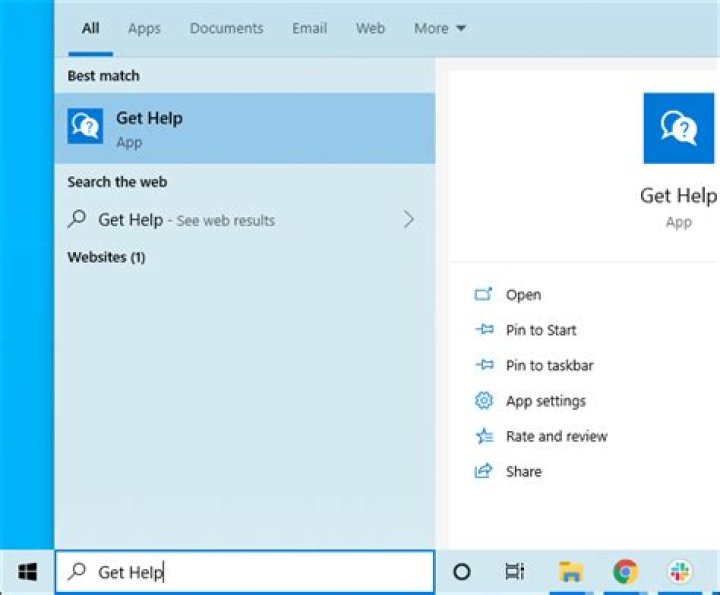Viewport: 720px width, 595px height.
Task: Select the Email search tab
Action: (x=309, y=28)
